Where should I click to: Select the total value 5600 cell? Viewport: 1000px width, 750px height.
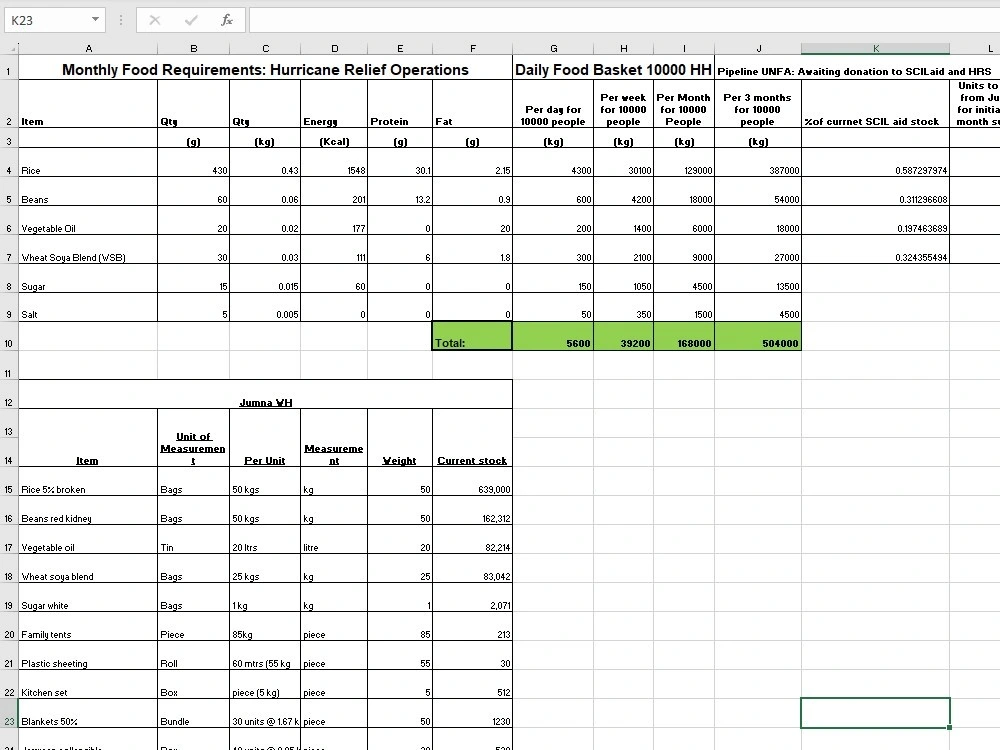tap(553, 337)
